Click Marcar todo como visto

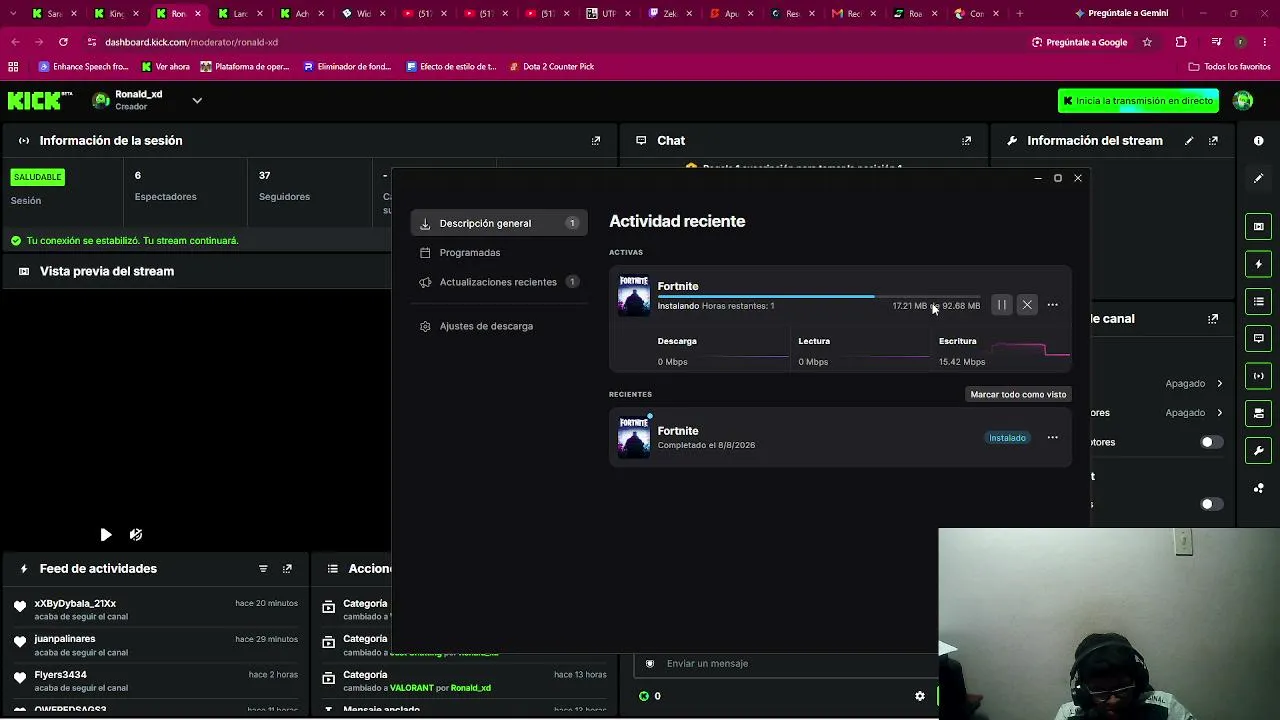1018,394
